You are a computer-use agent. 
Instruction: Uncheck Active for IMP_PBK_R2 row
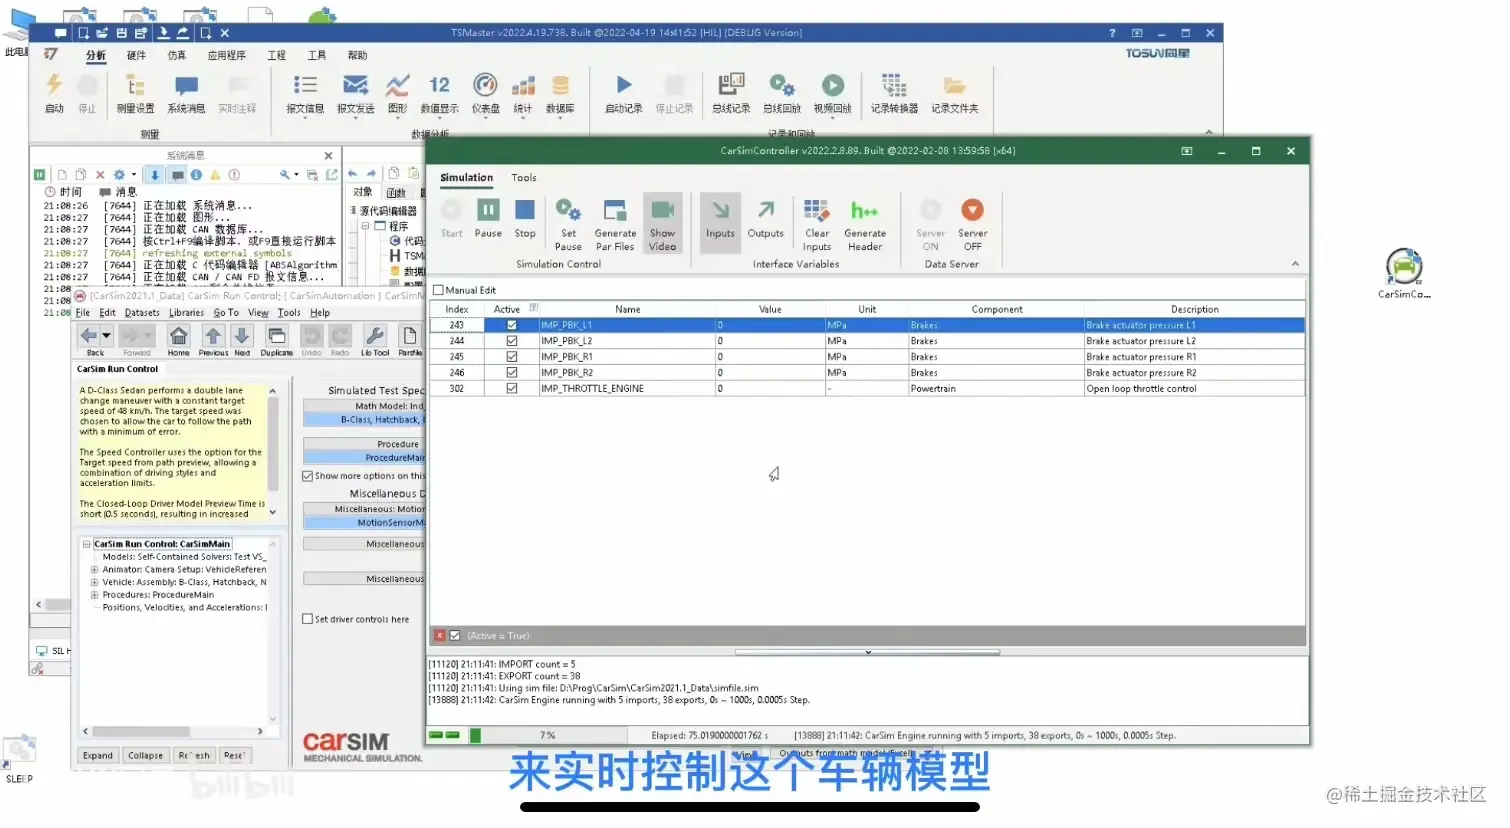(512, 373)
